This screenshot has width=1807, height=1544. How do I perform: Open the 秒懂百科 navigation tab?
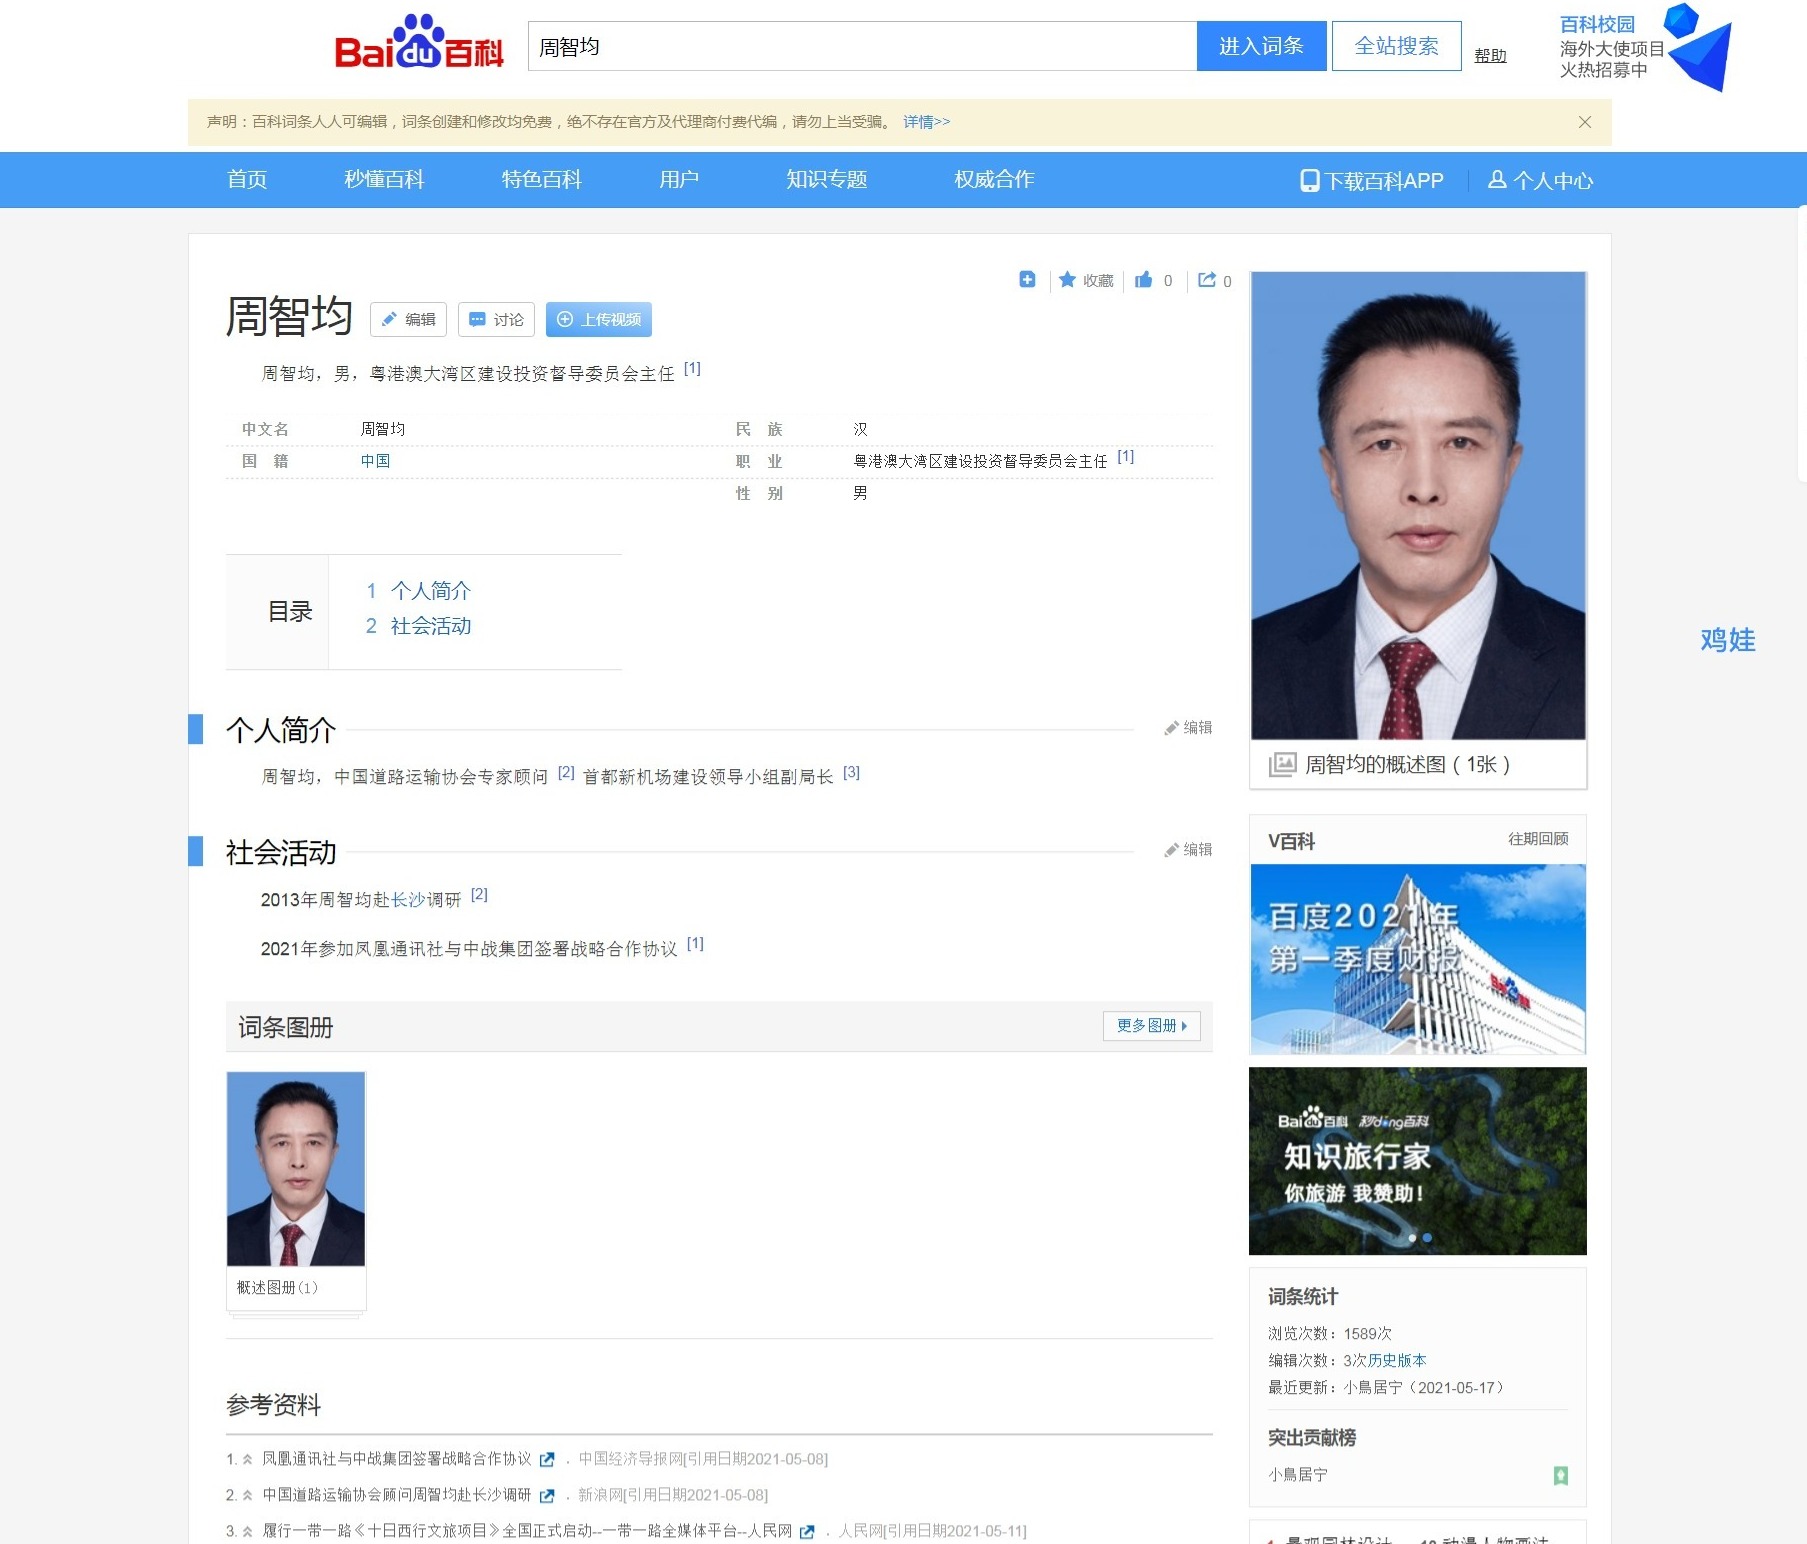pyautogui.click(x=384, y=180)
